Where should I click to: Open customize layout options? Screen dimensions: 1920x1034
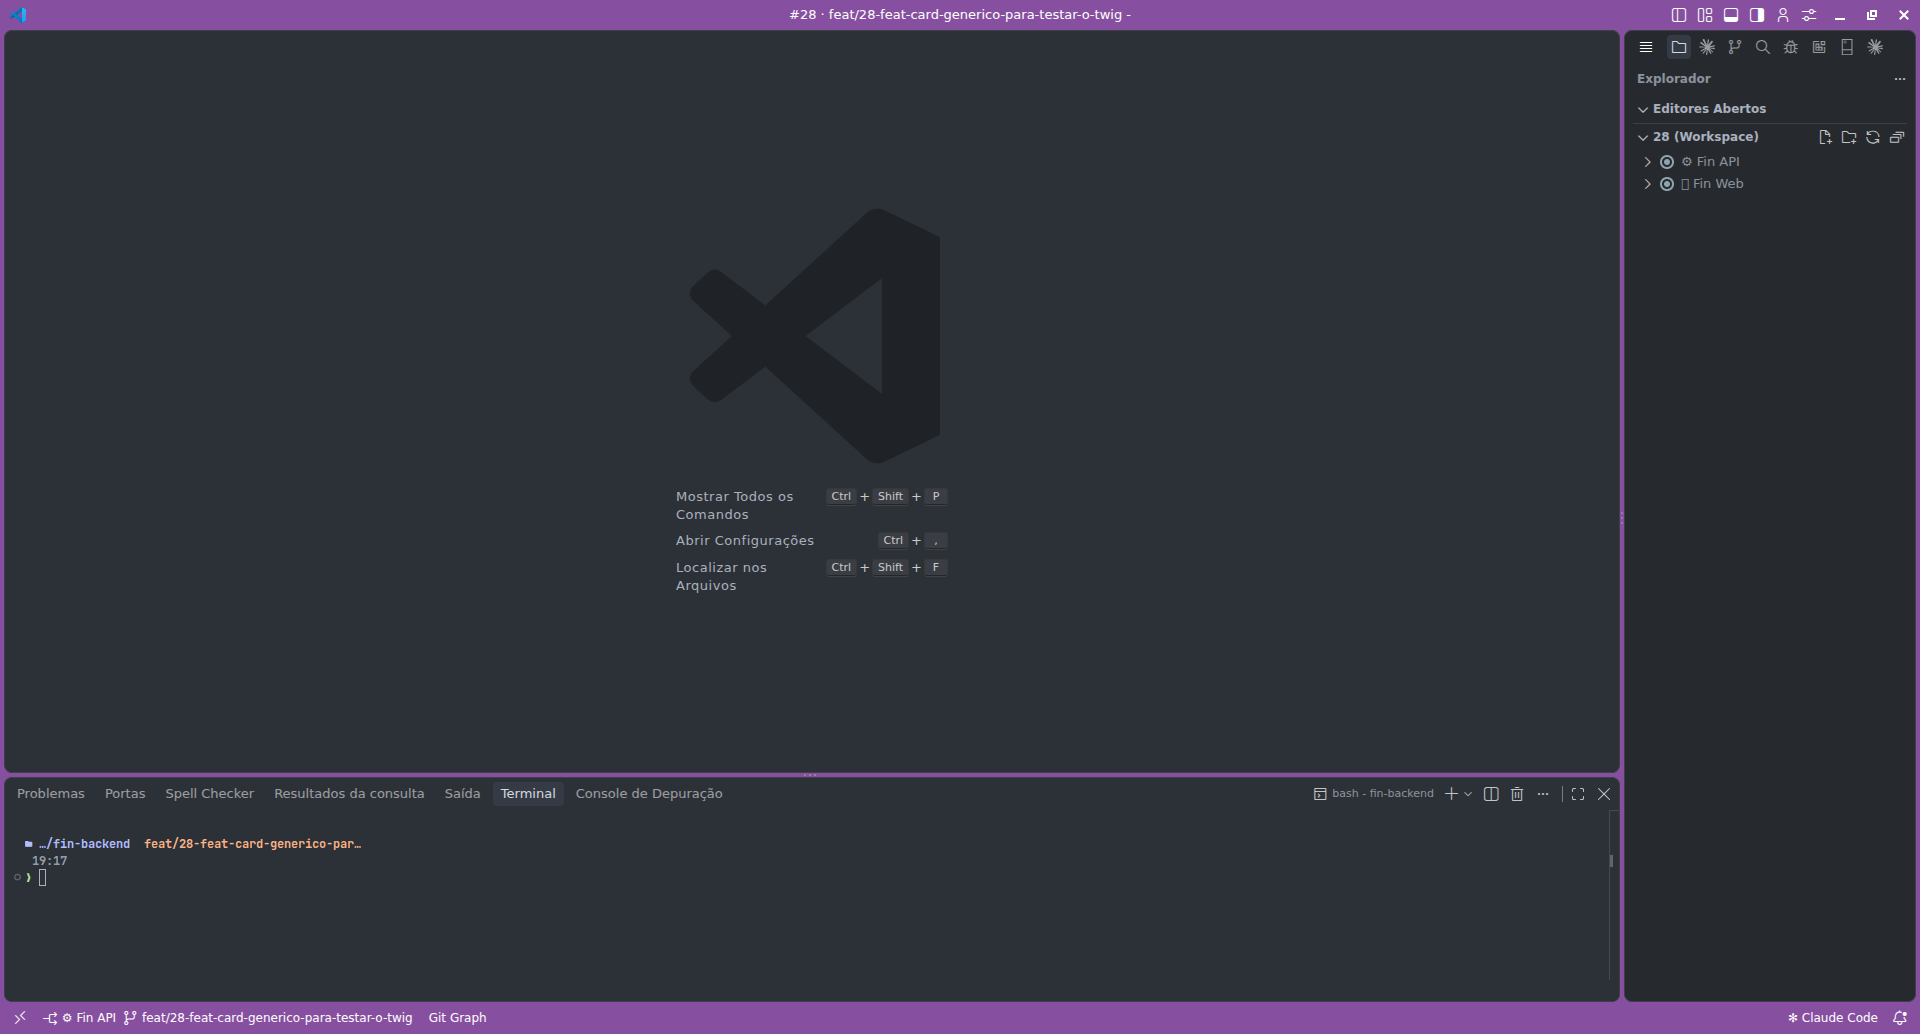[1705, 15]
